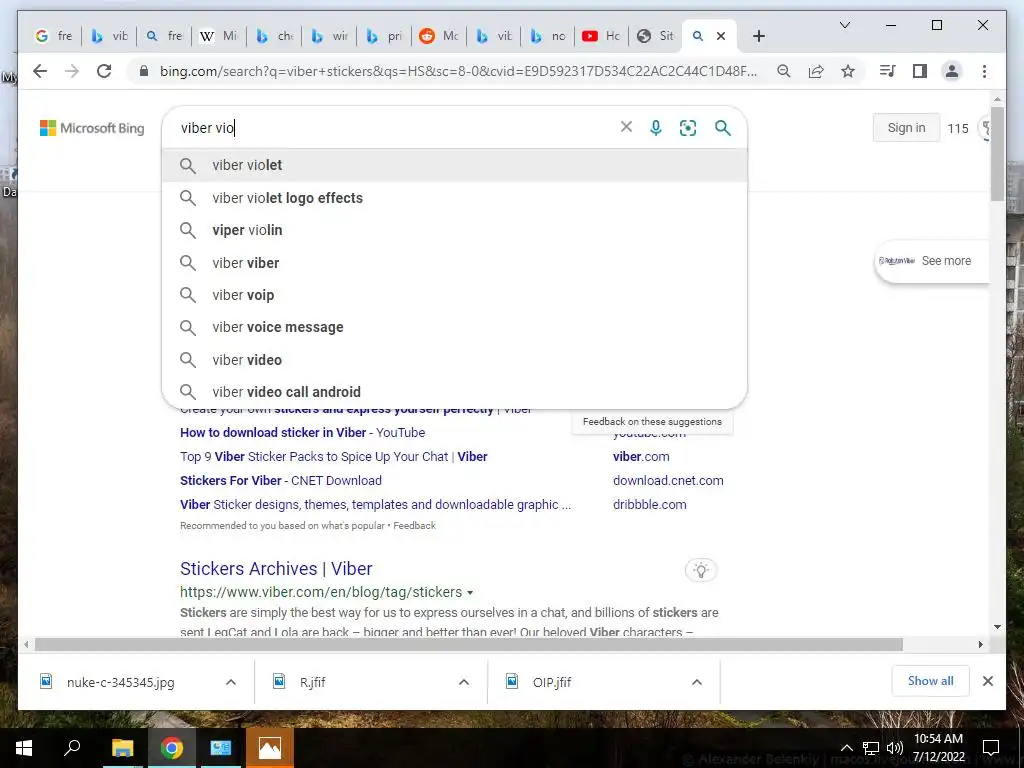Click the lightbulb icon beside Stickers Archives
The image size is (1024, 768).
coord(701,570)
